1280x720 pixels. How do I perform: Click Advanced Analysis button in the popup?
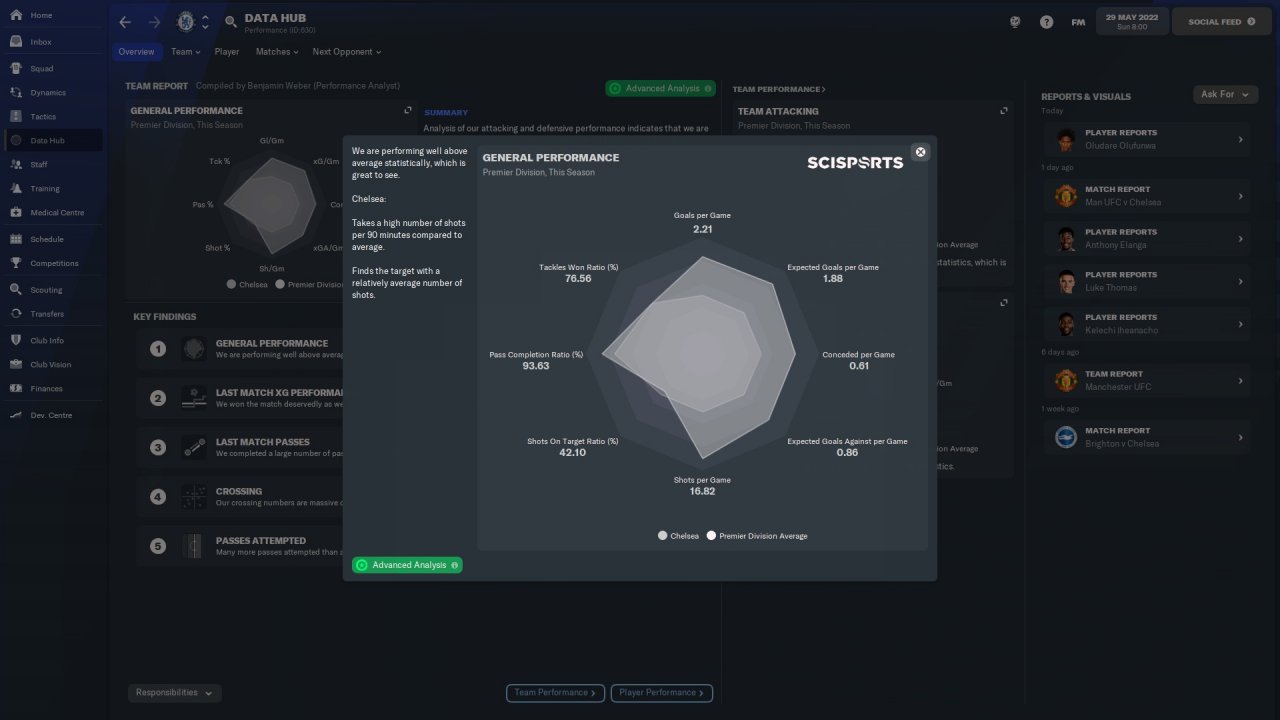click(x=407, y=565)
